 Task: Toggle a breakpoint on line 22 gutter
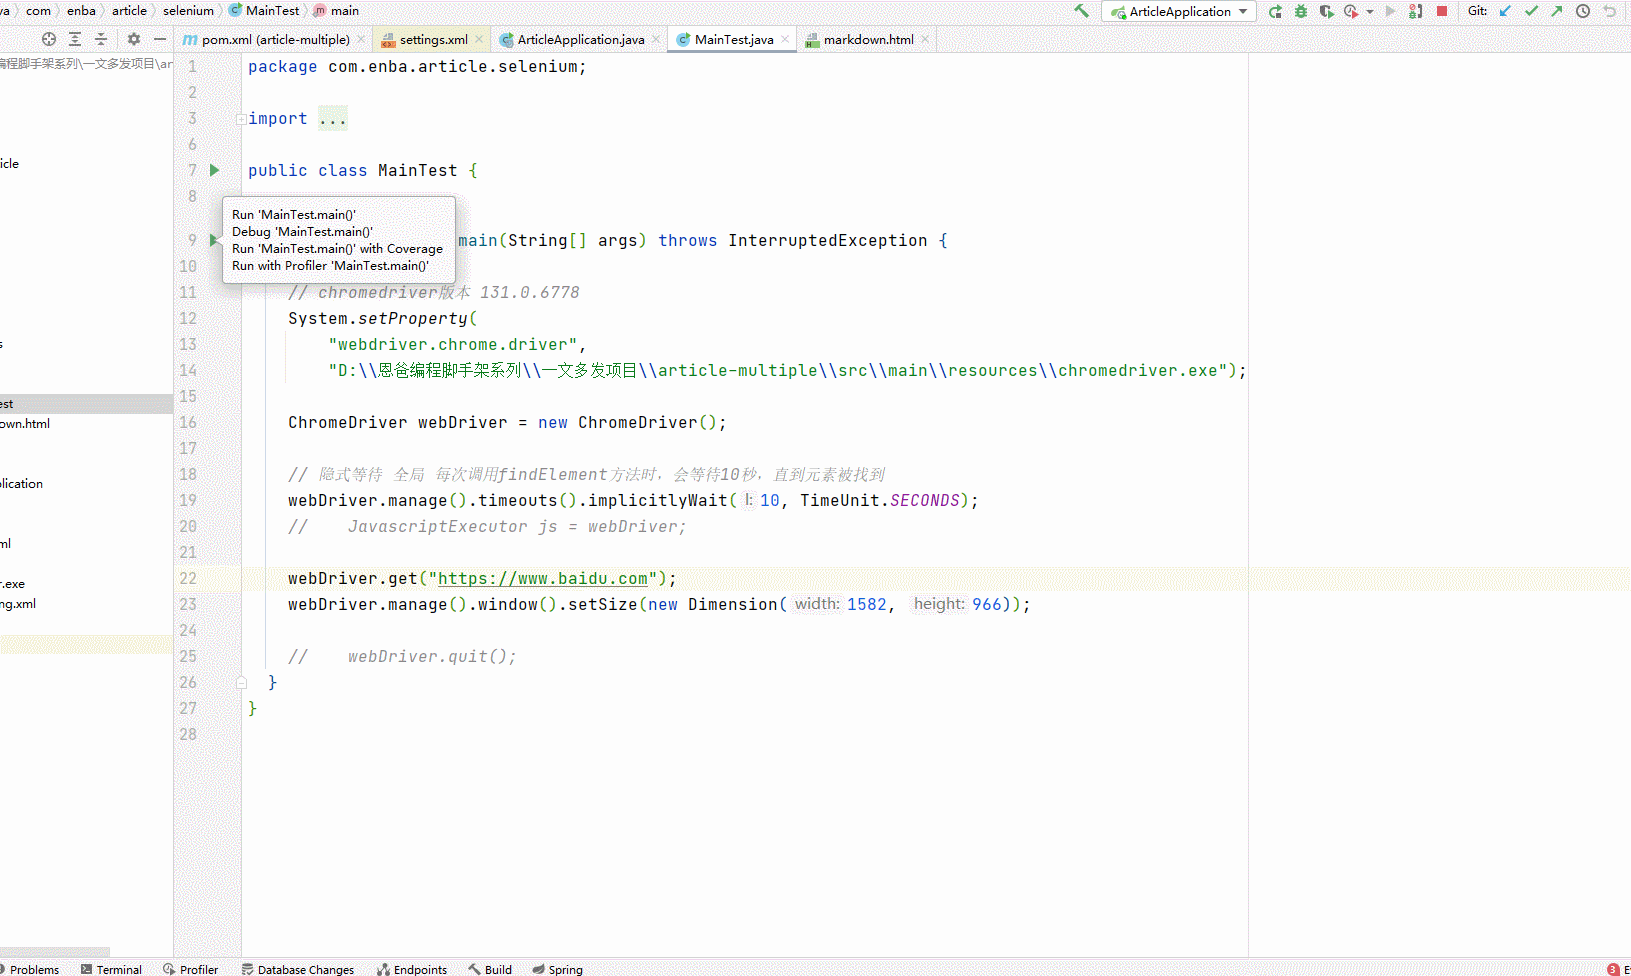click(x=213, y=578)
